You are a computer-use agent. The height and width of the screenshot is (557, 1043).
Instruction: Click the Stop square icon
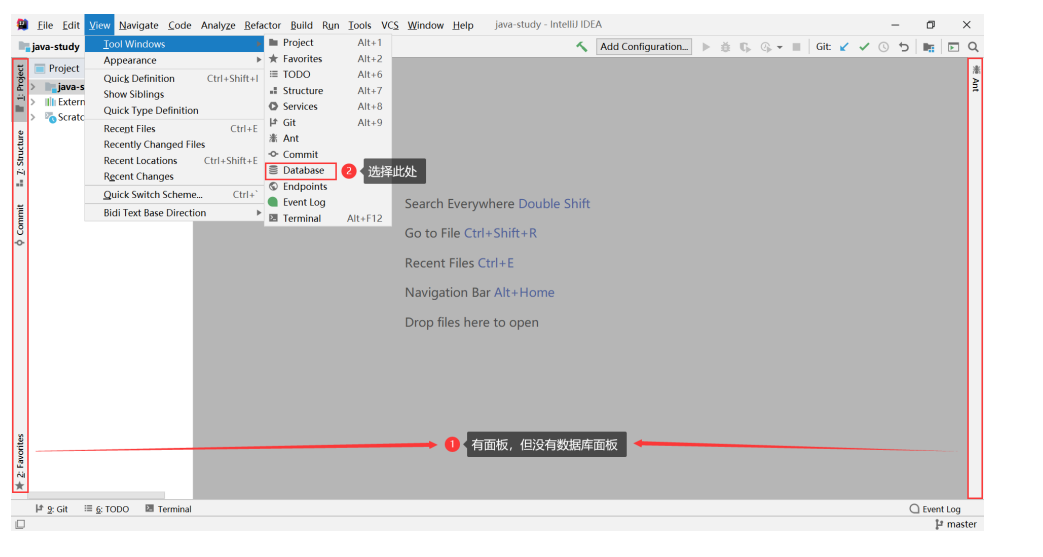point(796,47)
